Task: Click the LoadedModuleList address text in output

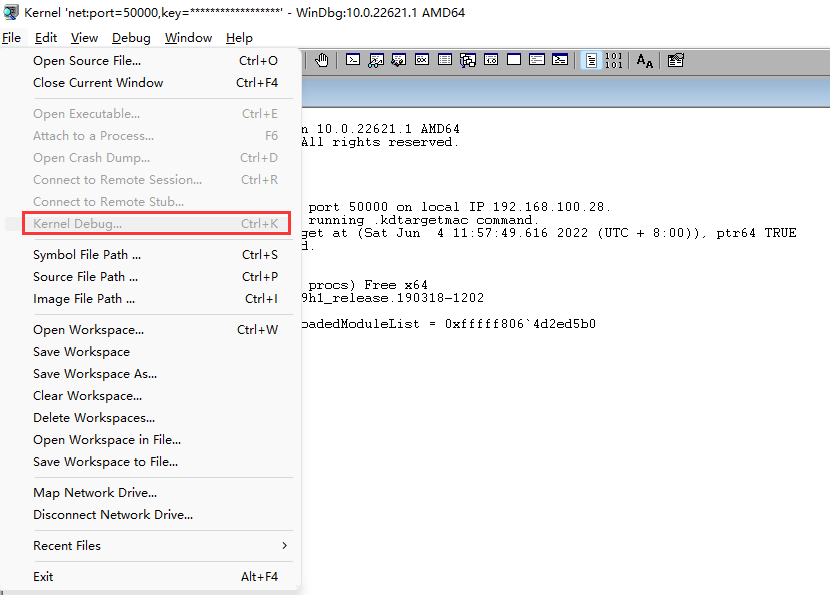Action: click(x=520, y=324)
